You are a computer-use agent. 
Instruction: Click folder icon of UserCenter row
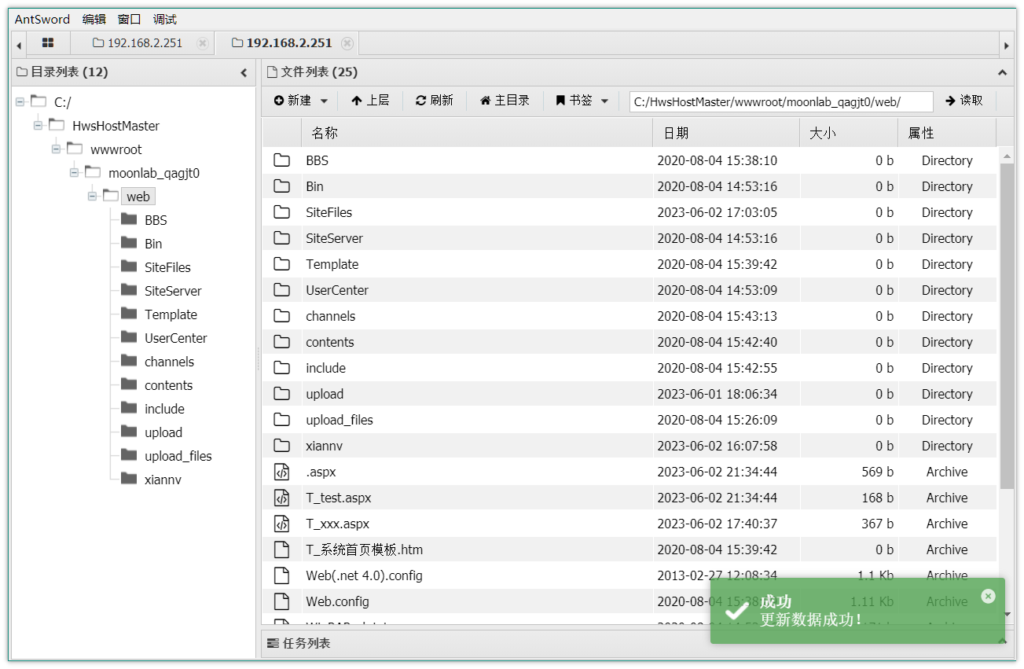[281, 290]
